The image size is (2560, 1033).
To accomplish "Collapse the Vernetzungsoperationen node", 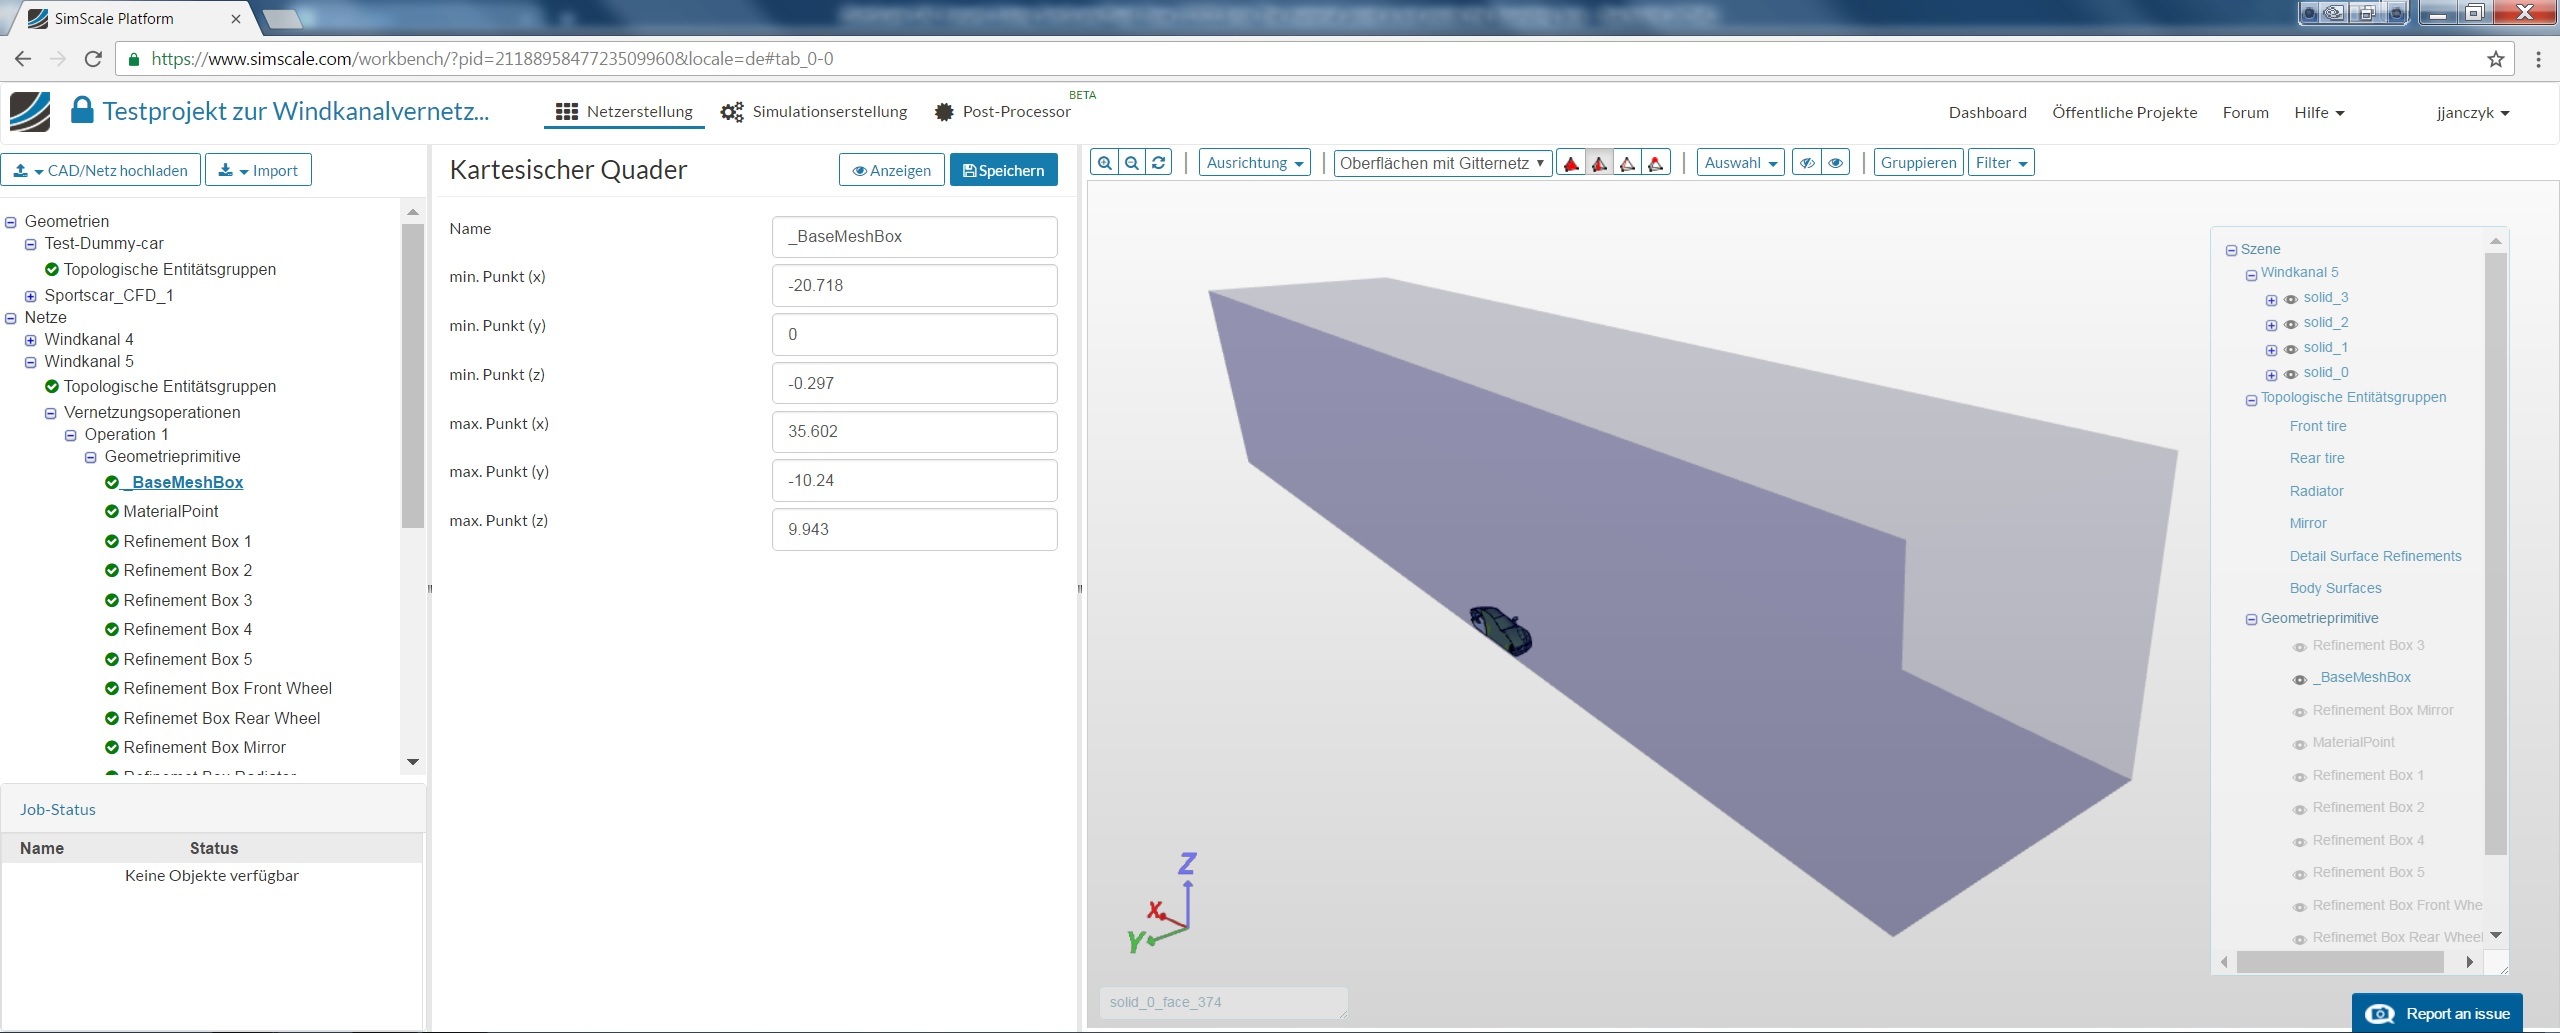I will coord(51,413).
